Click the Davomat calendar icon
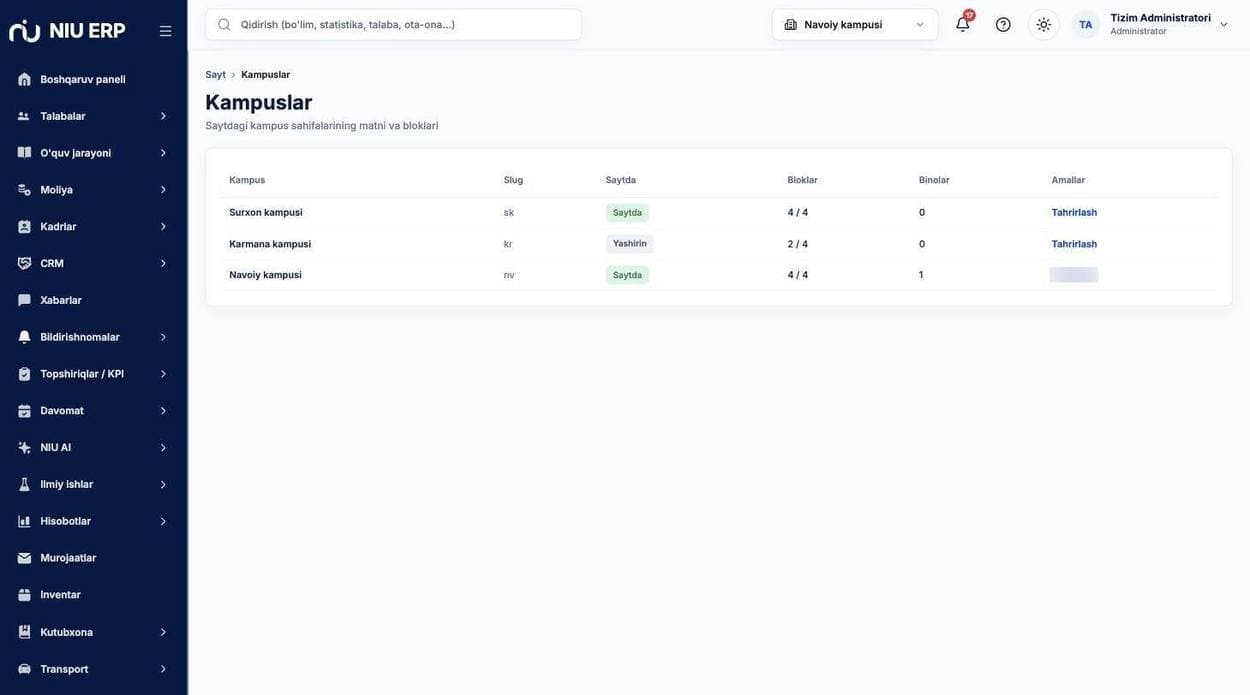 (x=24, y=411)
